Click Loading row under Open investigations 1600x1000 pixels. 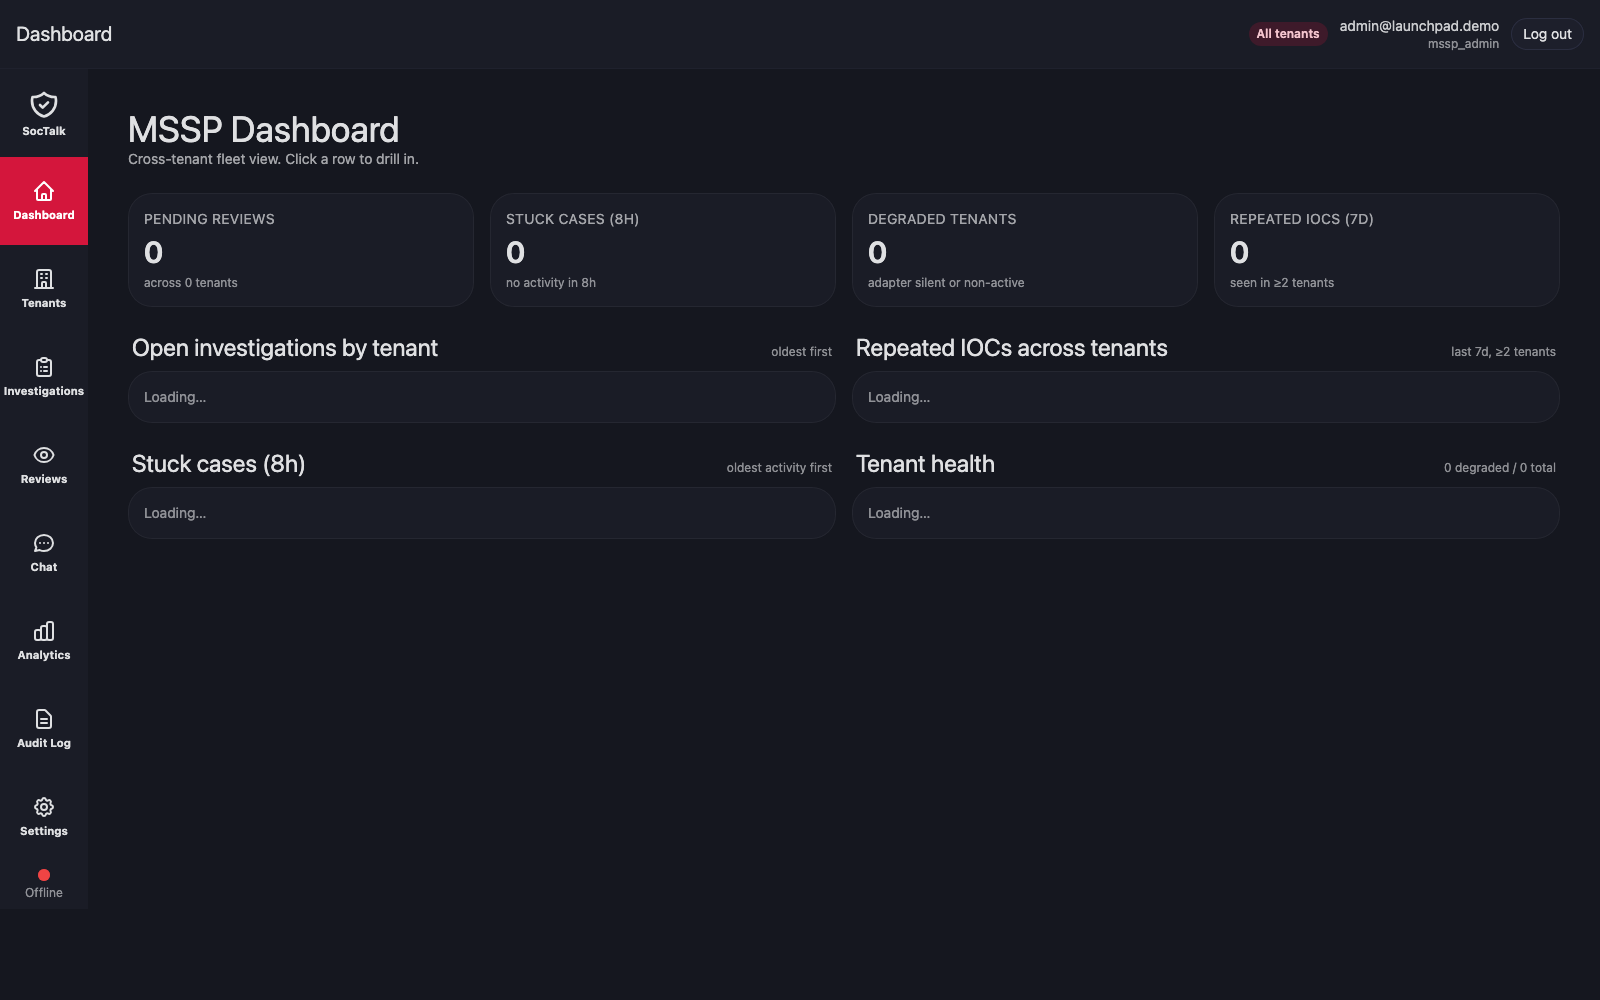point(482,397)
